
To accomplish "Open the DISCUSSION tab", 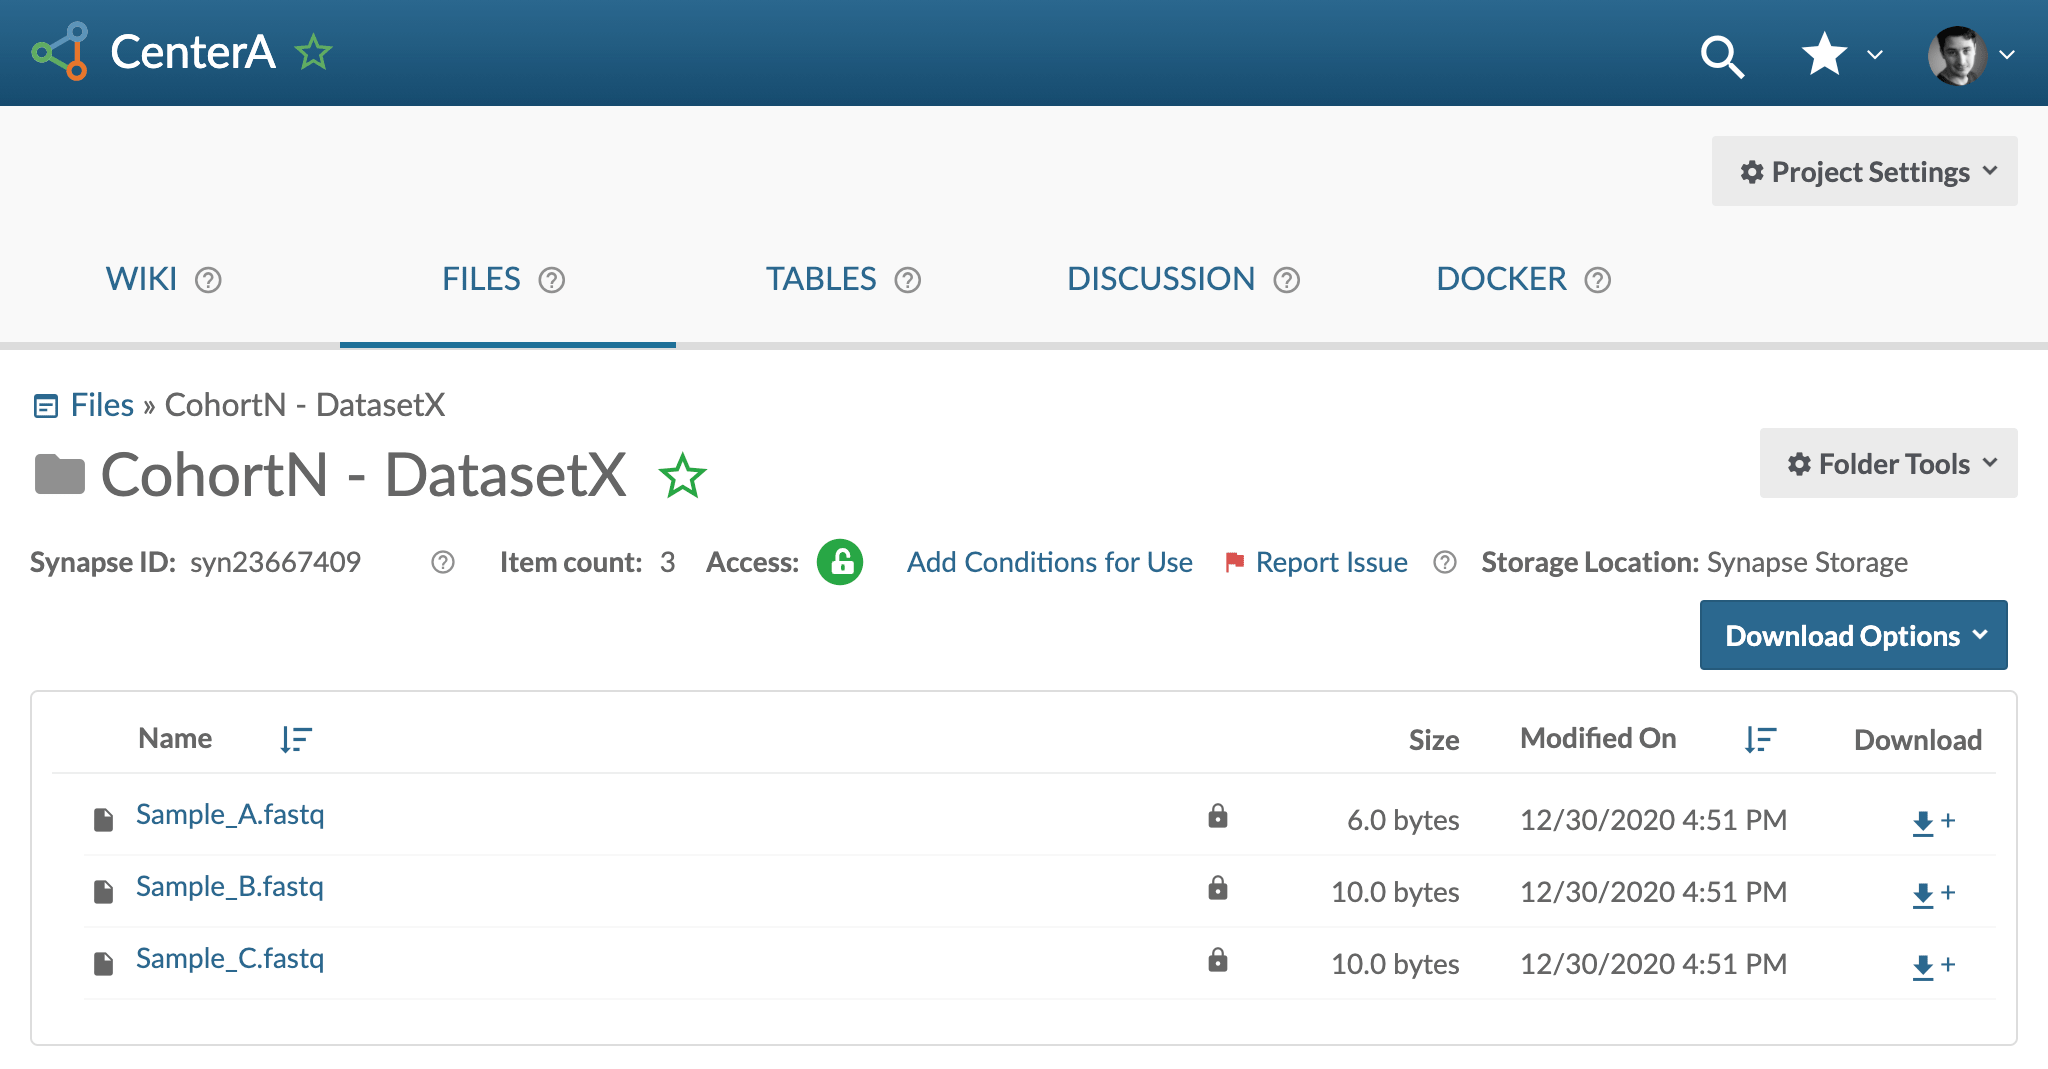I will pyautogui.click(x=1160, y=279).
